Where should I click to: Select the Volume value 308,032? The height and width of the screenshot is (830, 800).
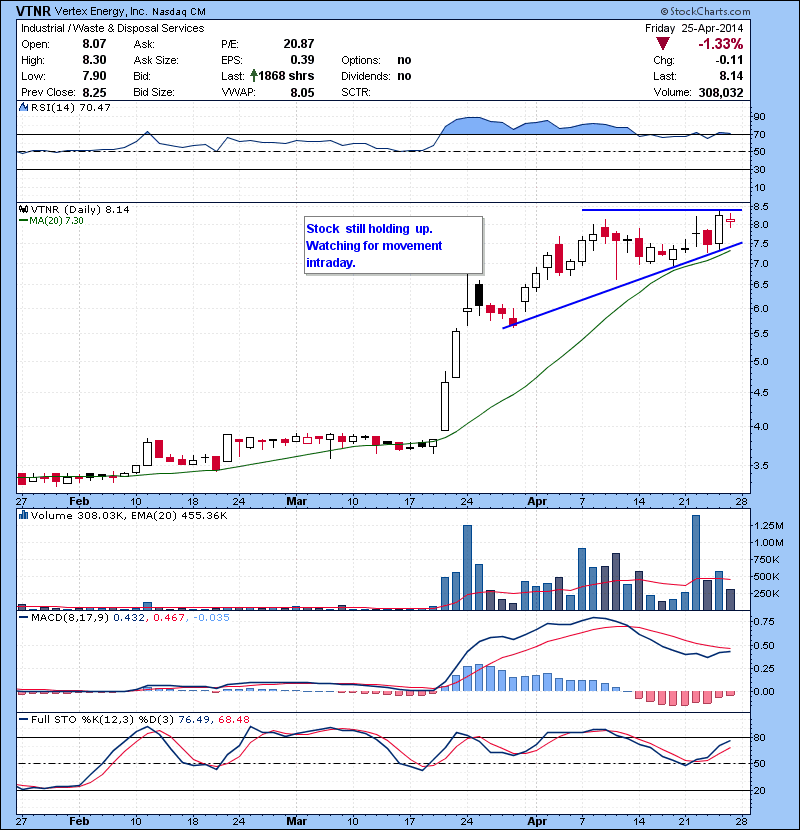point(721,92)
